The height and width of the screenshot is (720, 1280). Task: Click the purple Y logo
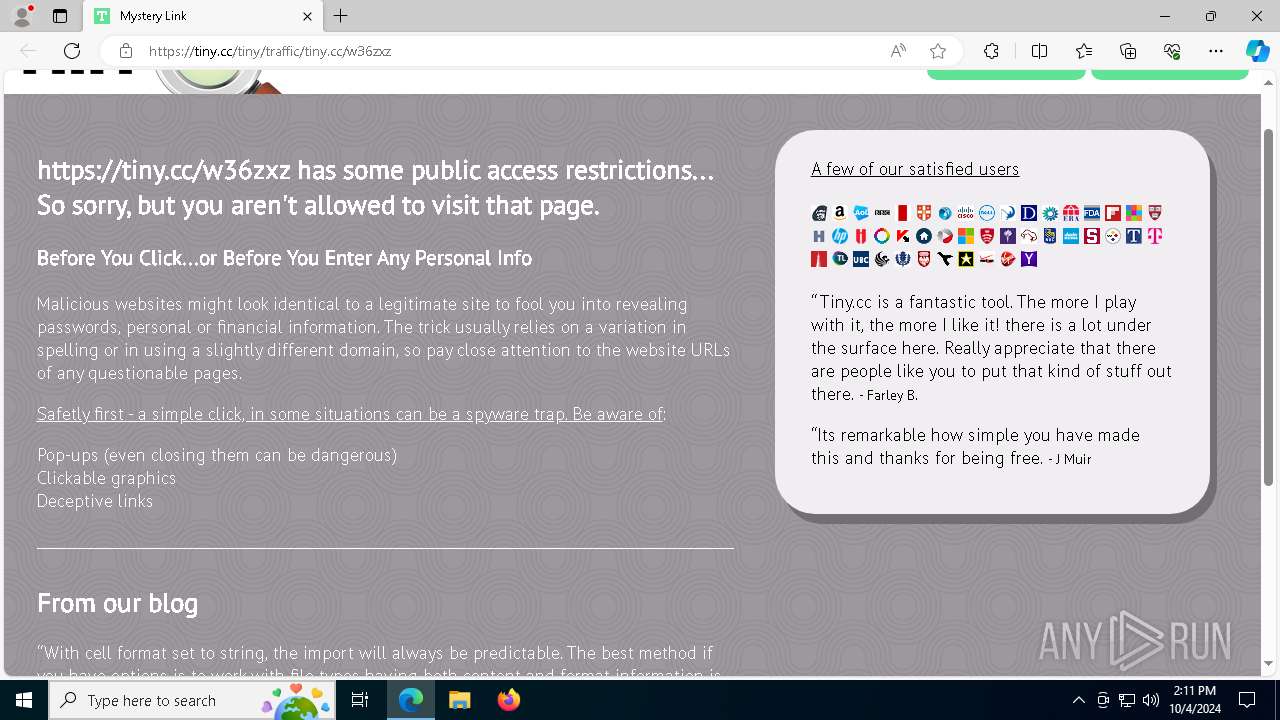tap(1029, 259)
